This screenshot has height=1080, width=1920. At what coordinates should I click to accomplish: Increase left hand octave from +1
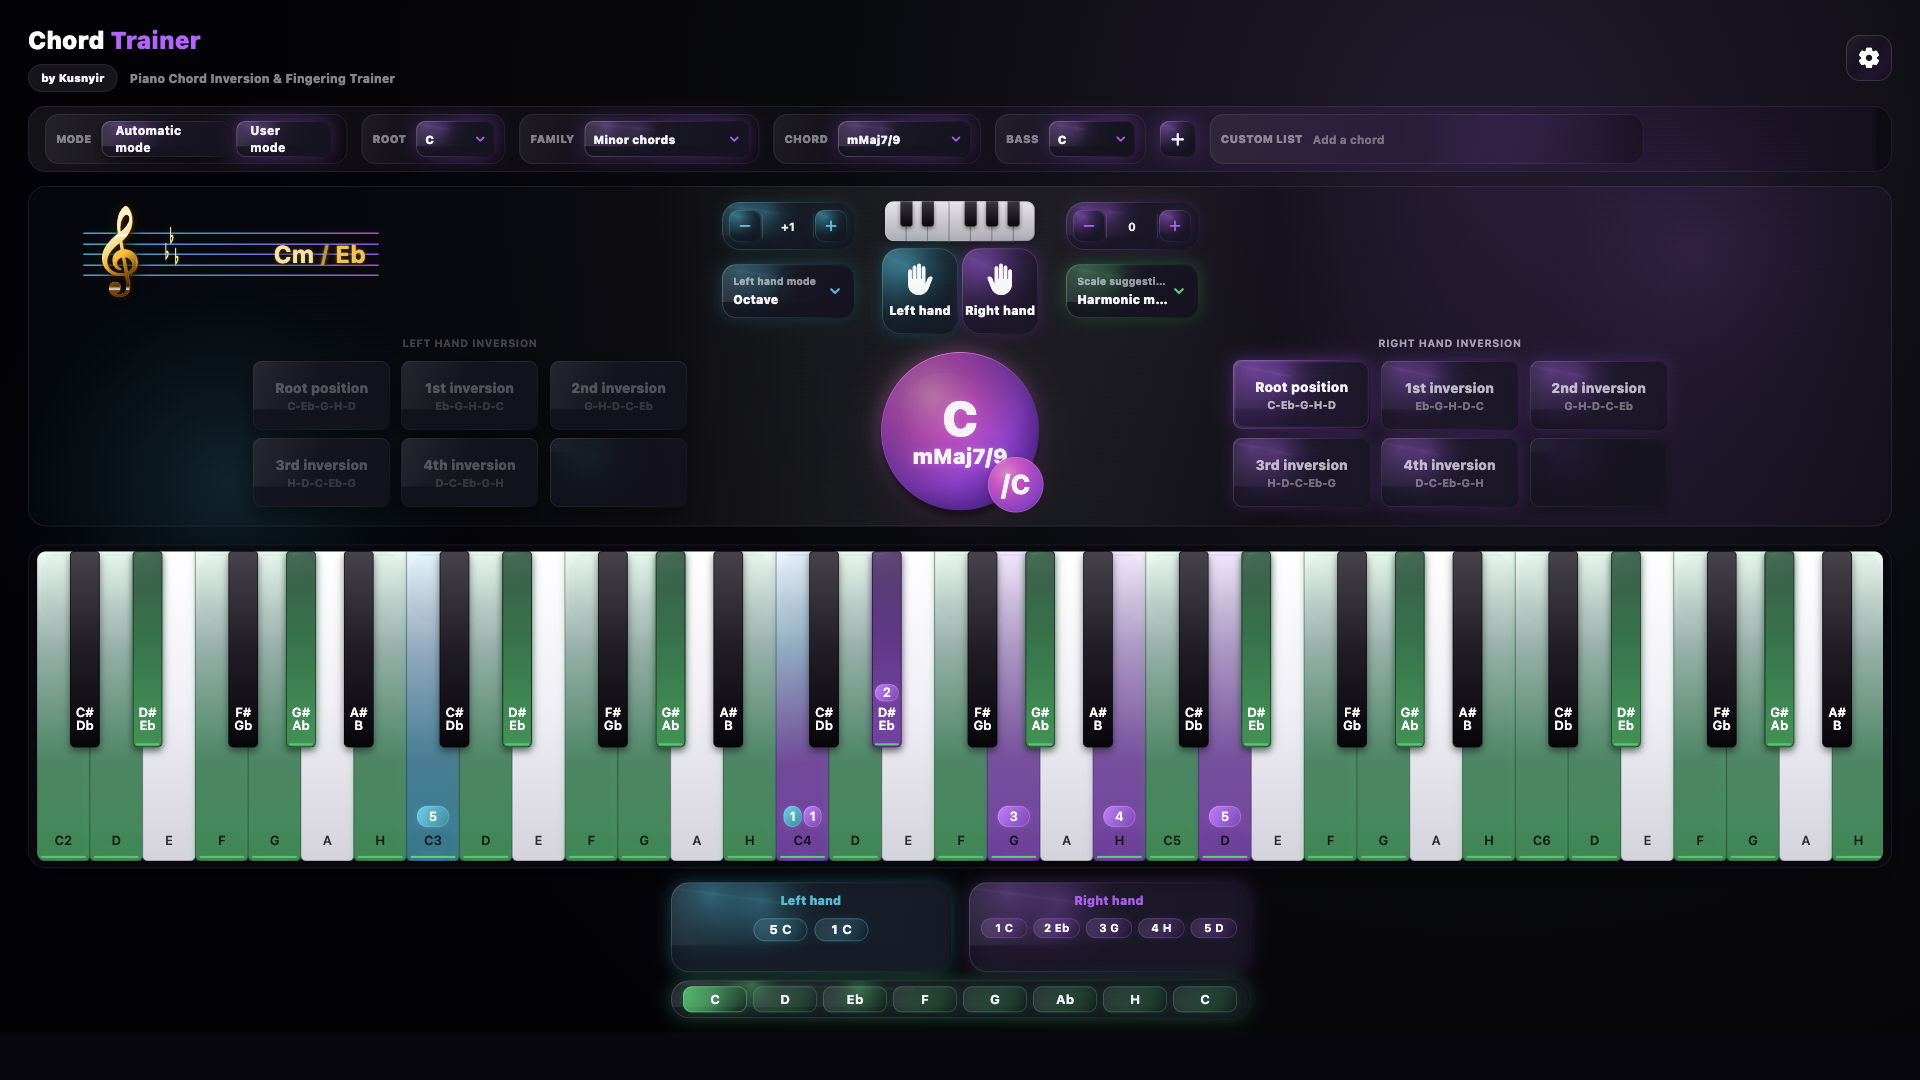830,226
